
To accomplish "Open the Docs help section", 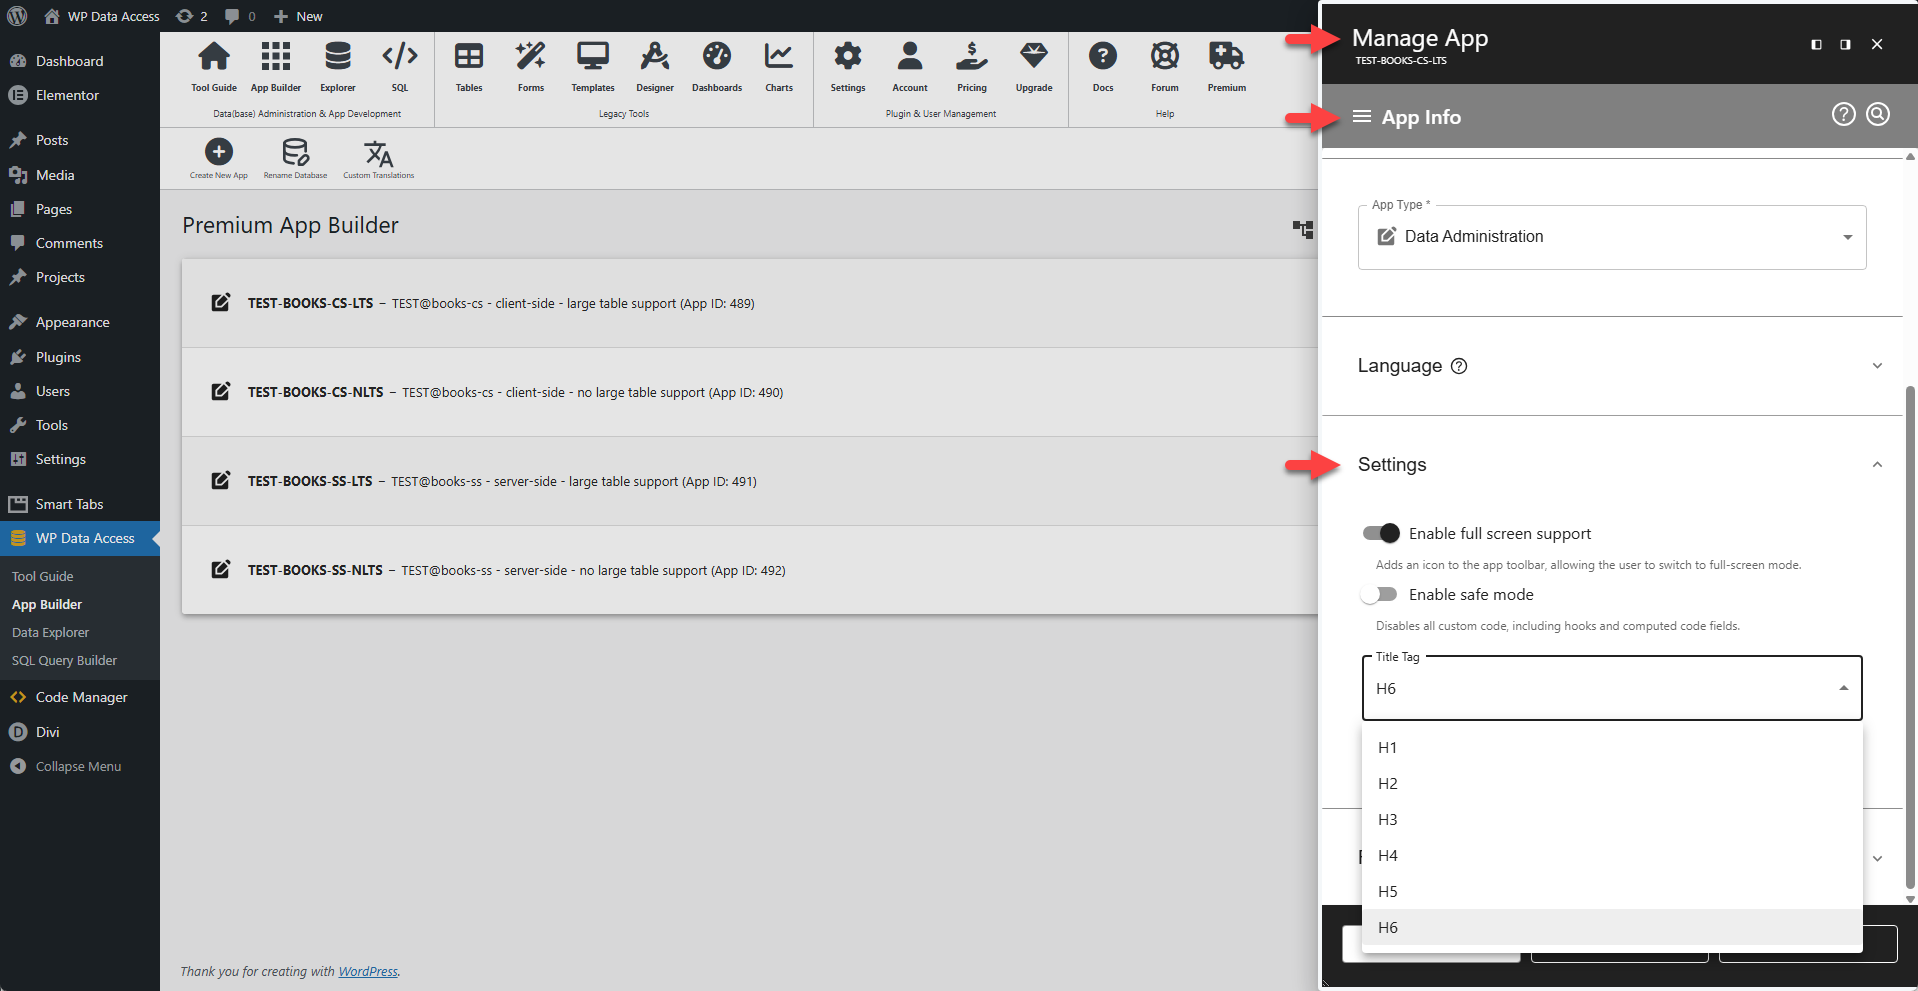I will tap(1103, 65).
